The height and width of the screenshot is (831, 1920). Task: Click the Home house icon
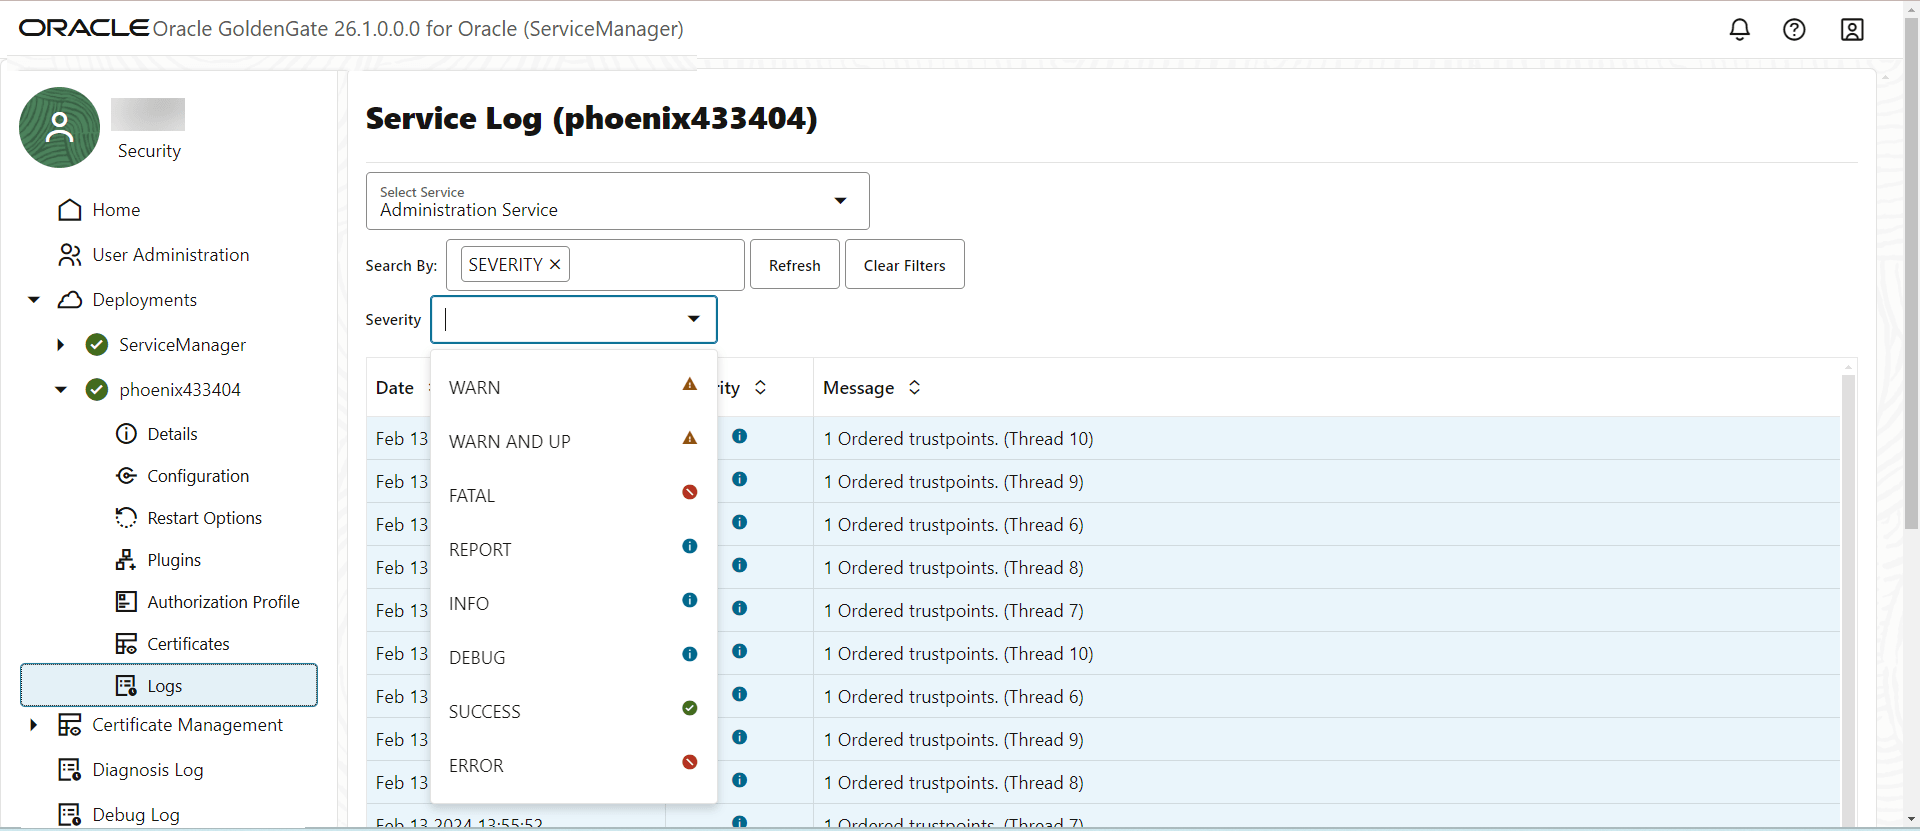click(70, 210)
